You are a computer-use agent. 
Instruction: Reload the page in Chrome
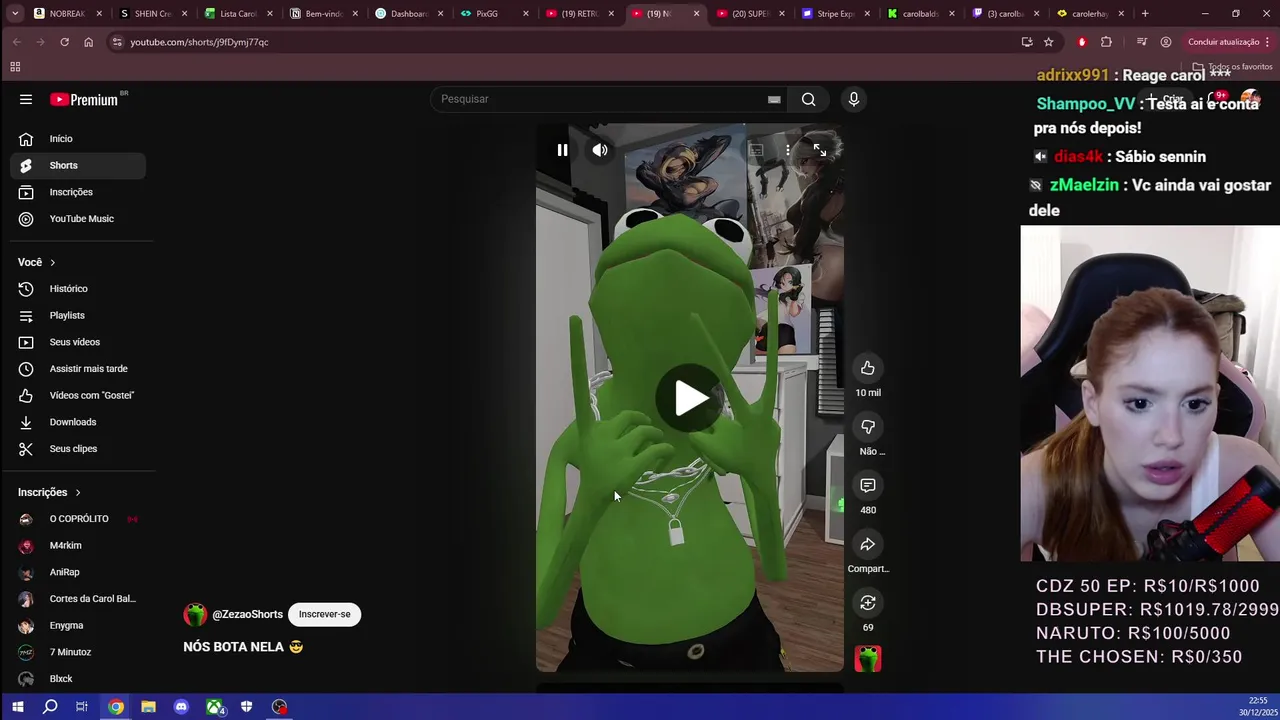64,42
